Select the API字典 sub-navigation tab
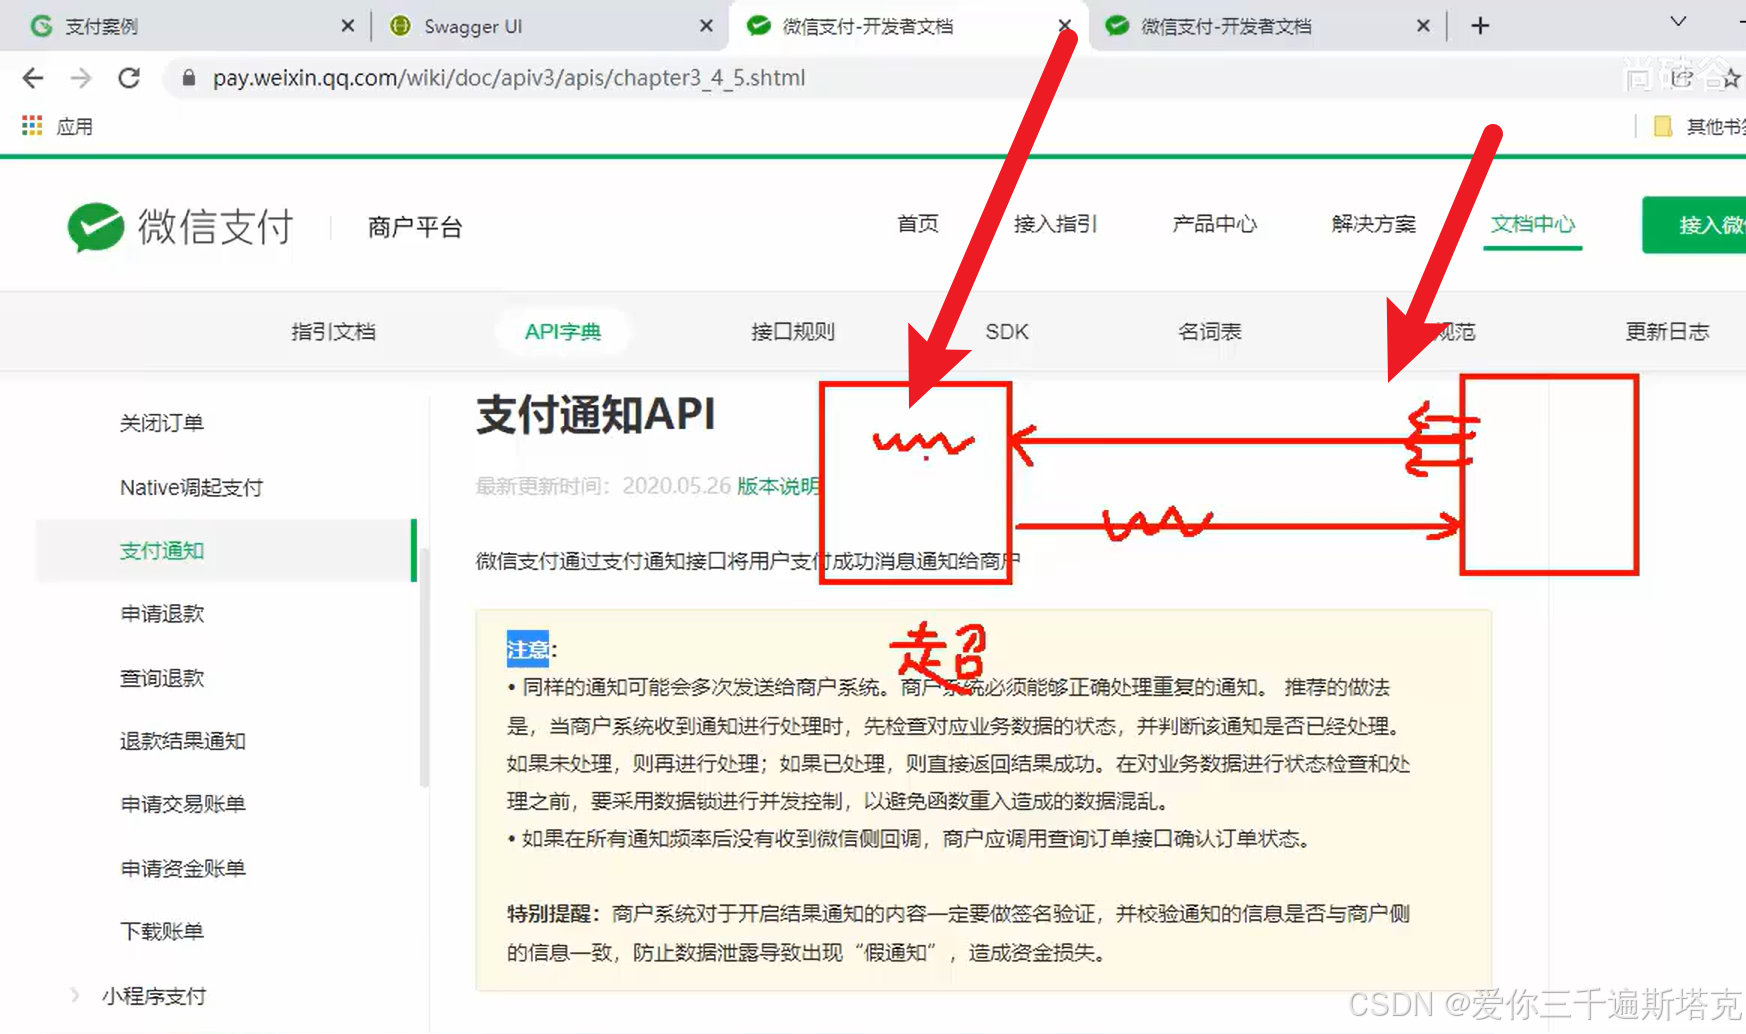Viewport: 1746px width, 1034px height. [563, 332]
